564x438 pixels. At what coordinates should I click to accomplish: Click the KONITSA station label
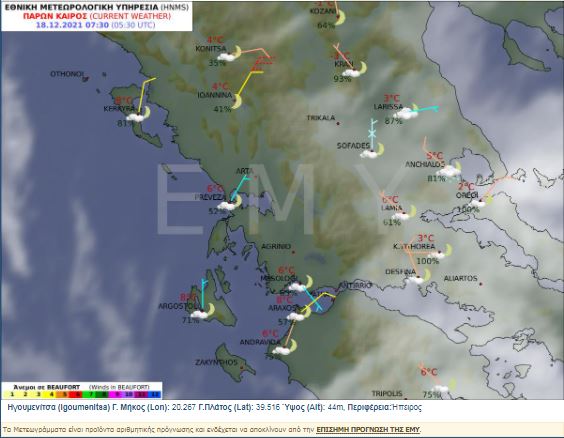pos(211,49)
